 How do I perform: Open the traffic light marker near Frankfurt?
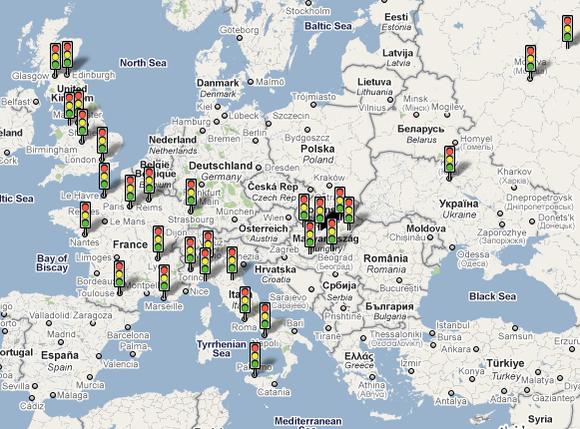coord(191,192)
